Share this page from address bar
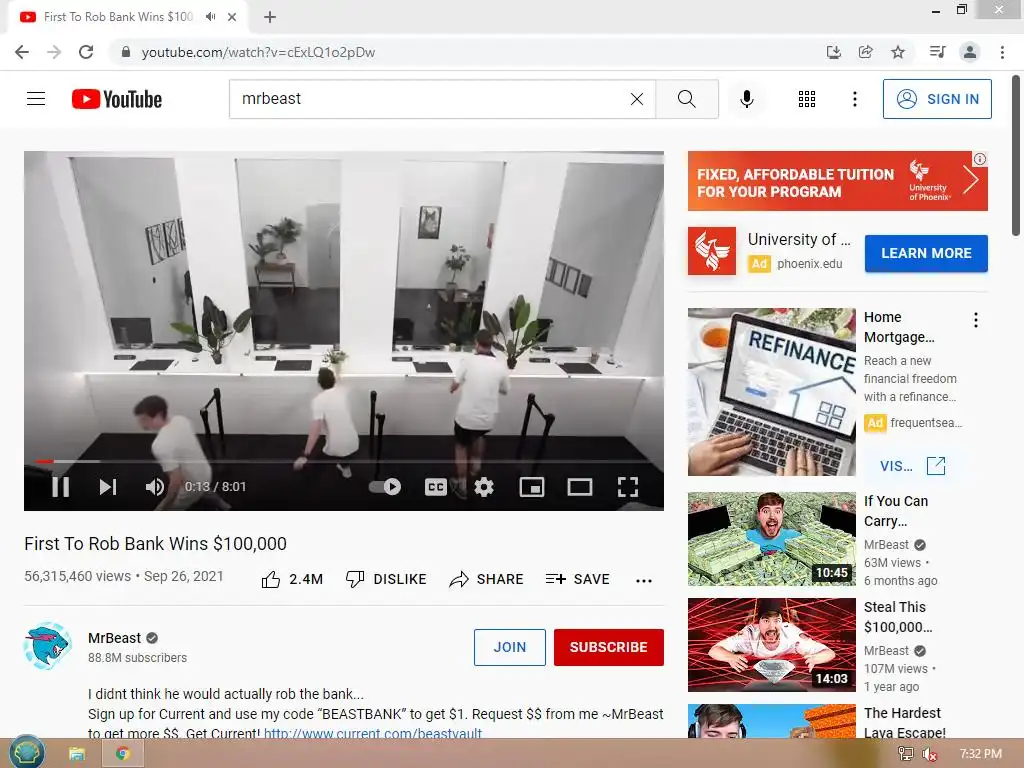 coord(866,52)
